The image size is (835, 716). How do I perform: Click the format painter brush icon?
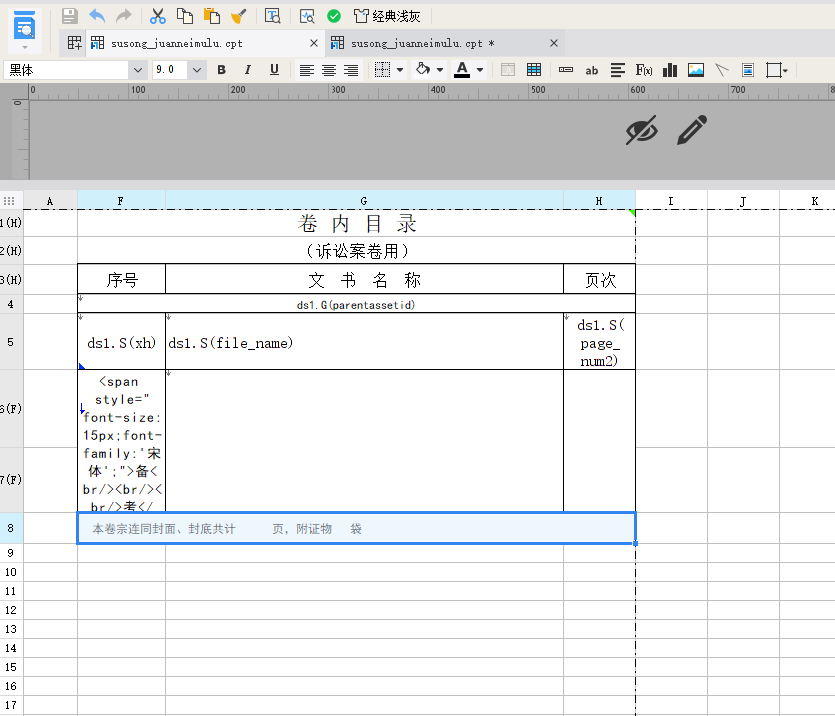(239, 16)
